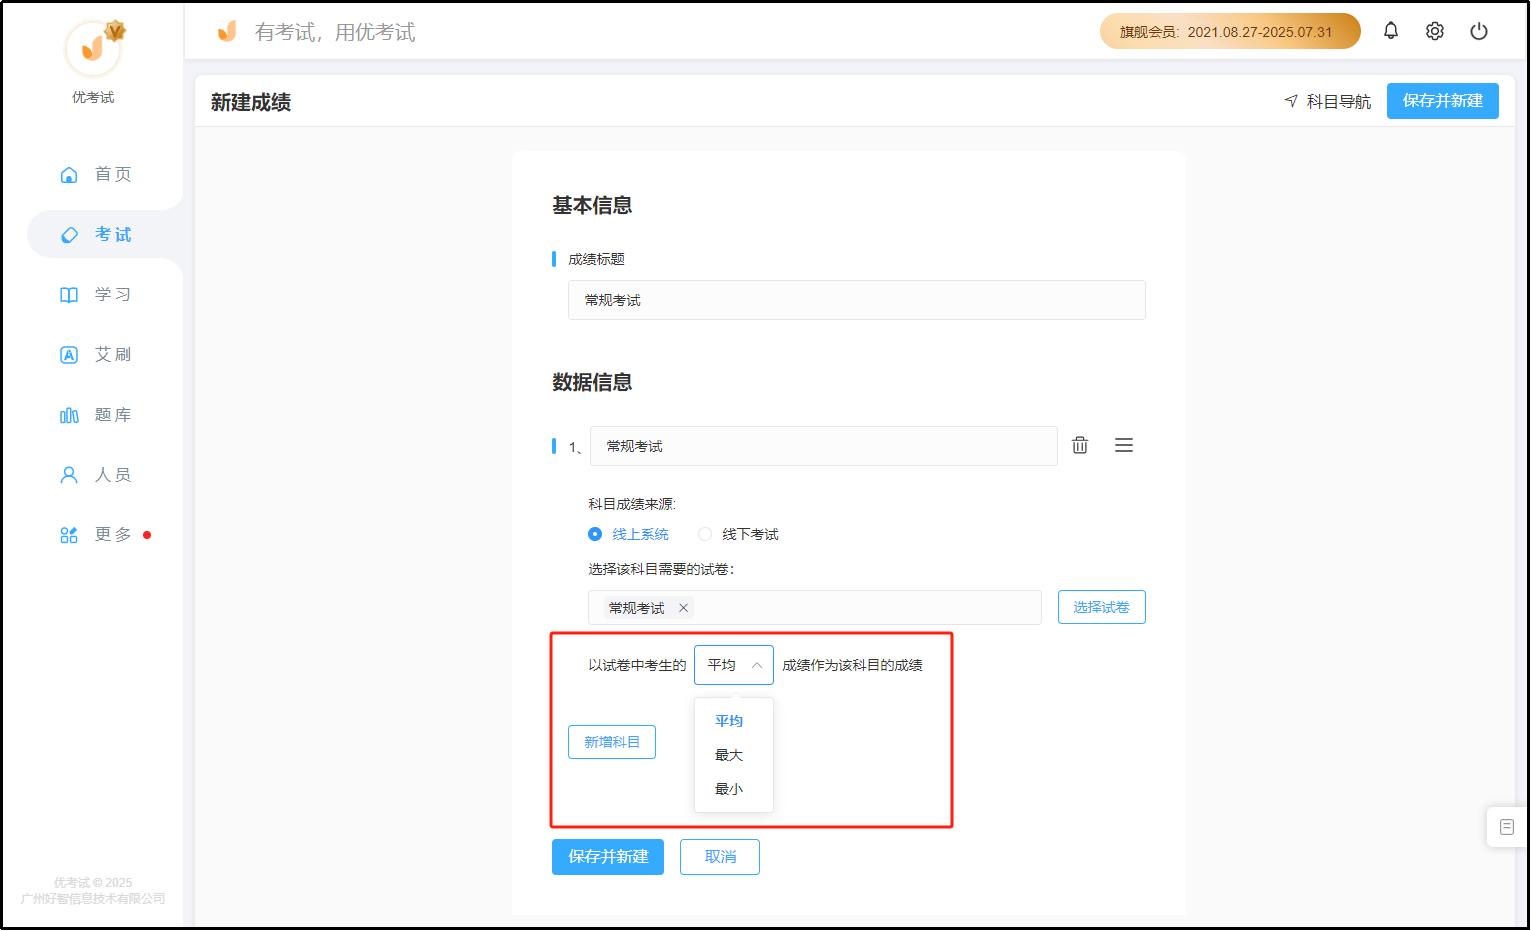Select the 学习 sidebar icon
This screenshot has width=1531, height=931.
pos(68,294)
